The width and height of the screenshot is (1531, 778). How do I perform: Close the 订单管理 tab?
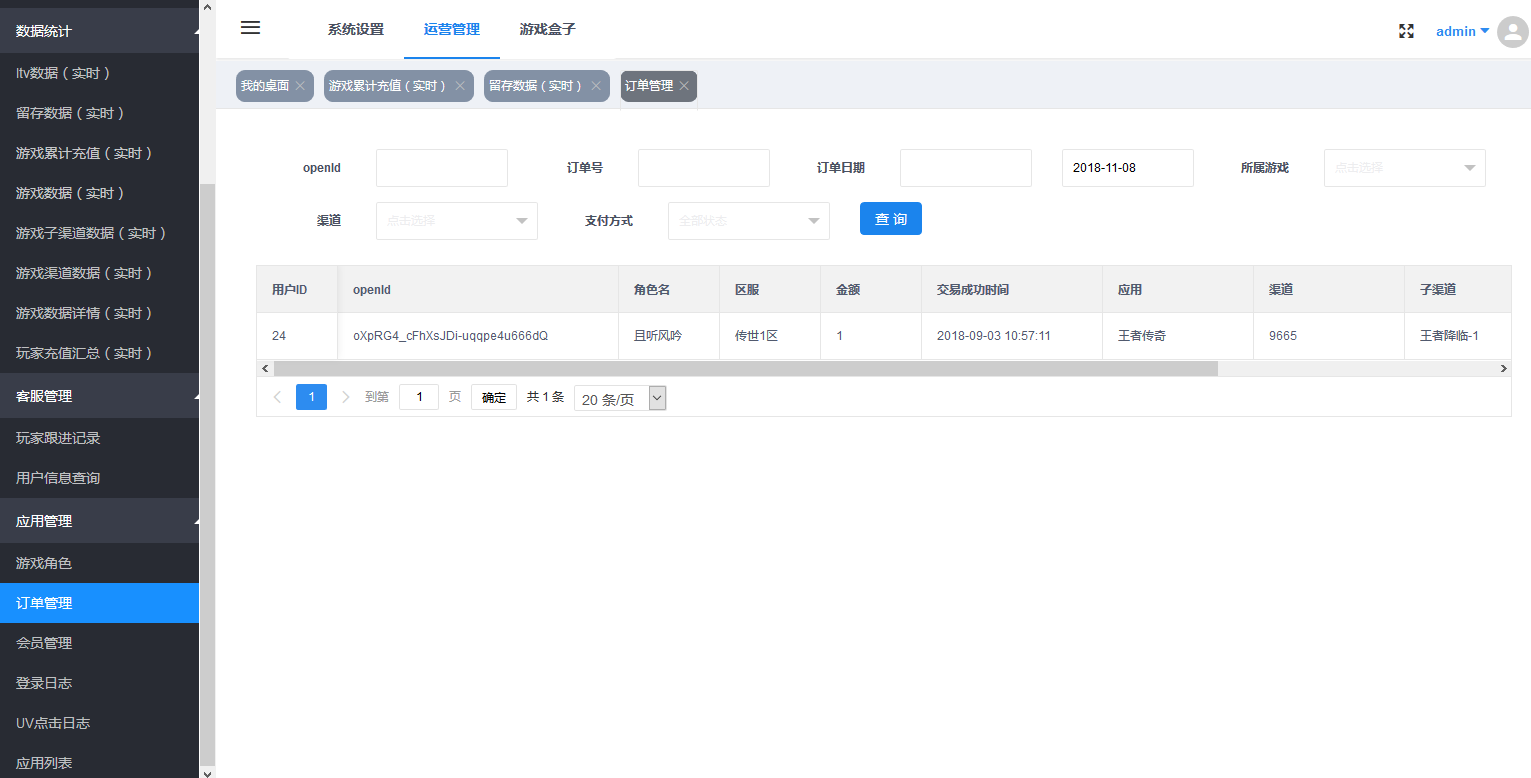click(684, 86)
